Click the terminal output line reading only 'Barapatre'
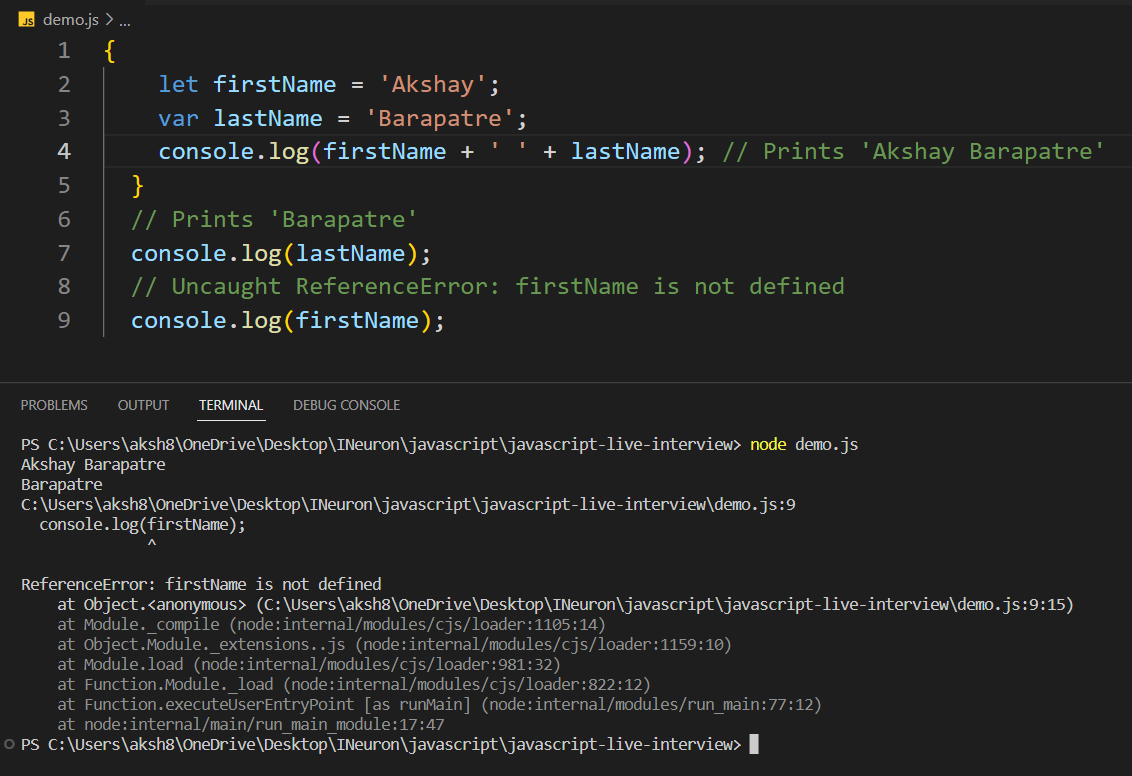This screenshot has height=776, width=1132. [x=62, y=484]
